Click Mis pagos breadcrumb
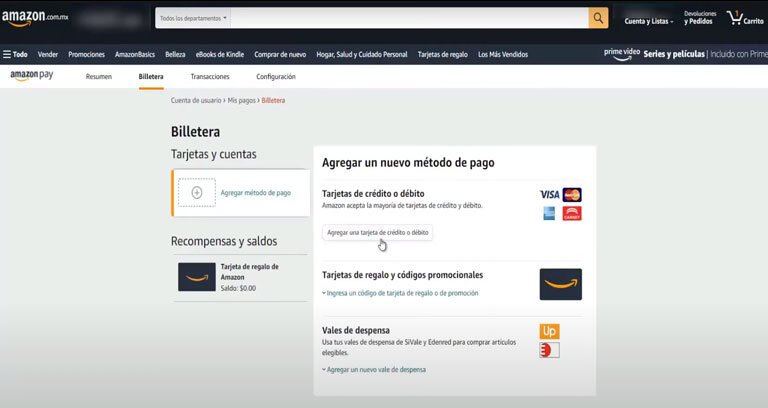 click(241, 100)
